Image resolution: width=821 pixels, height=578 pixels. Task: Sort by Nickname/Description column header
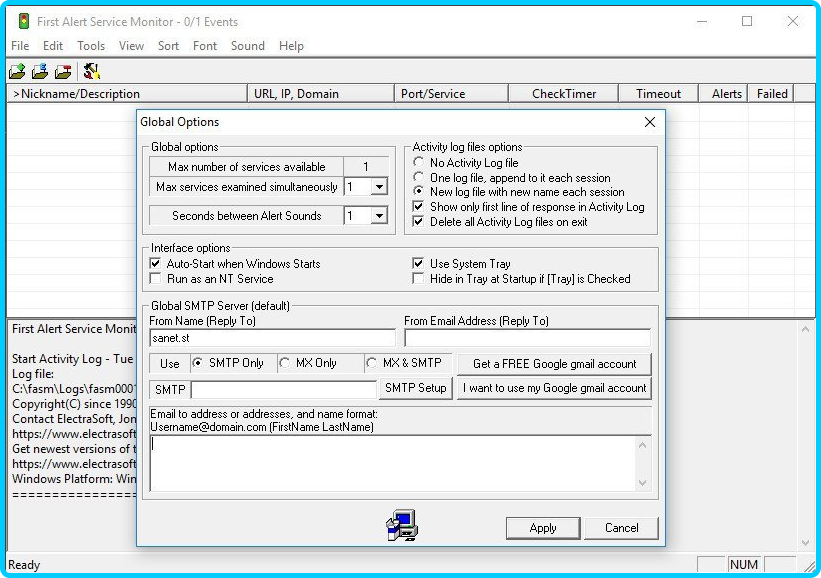point(127,94)
